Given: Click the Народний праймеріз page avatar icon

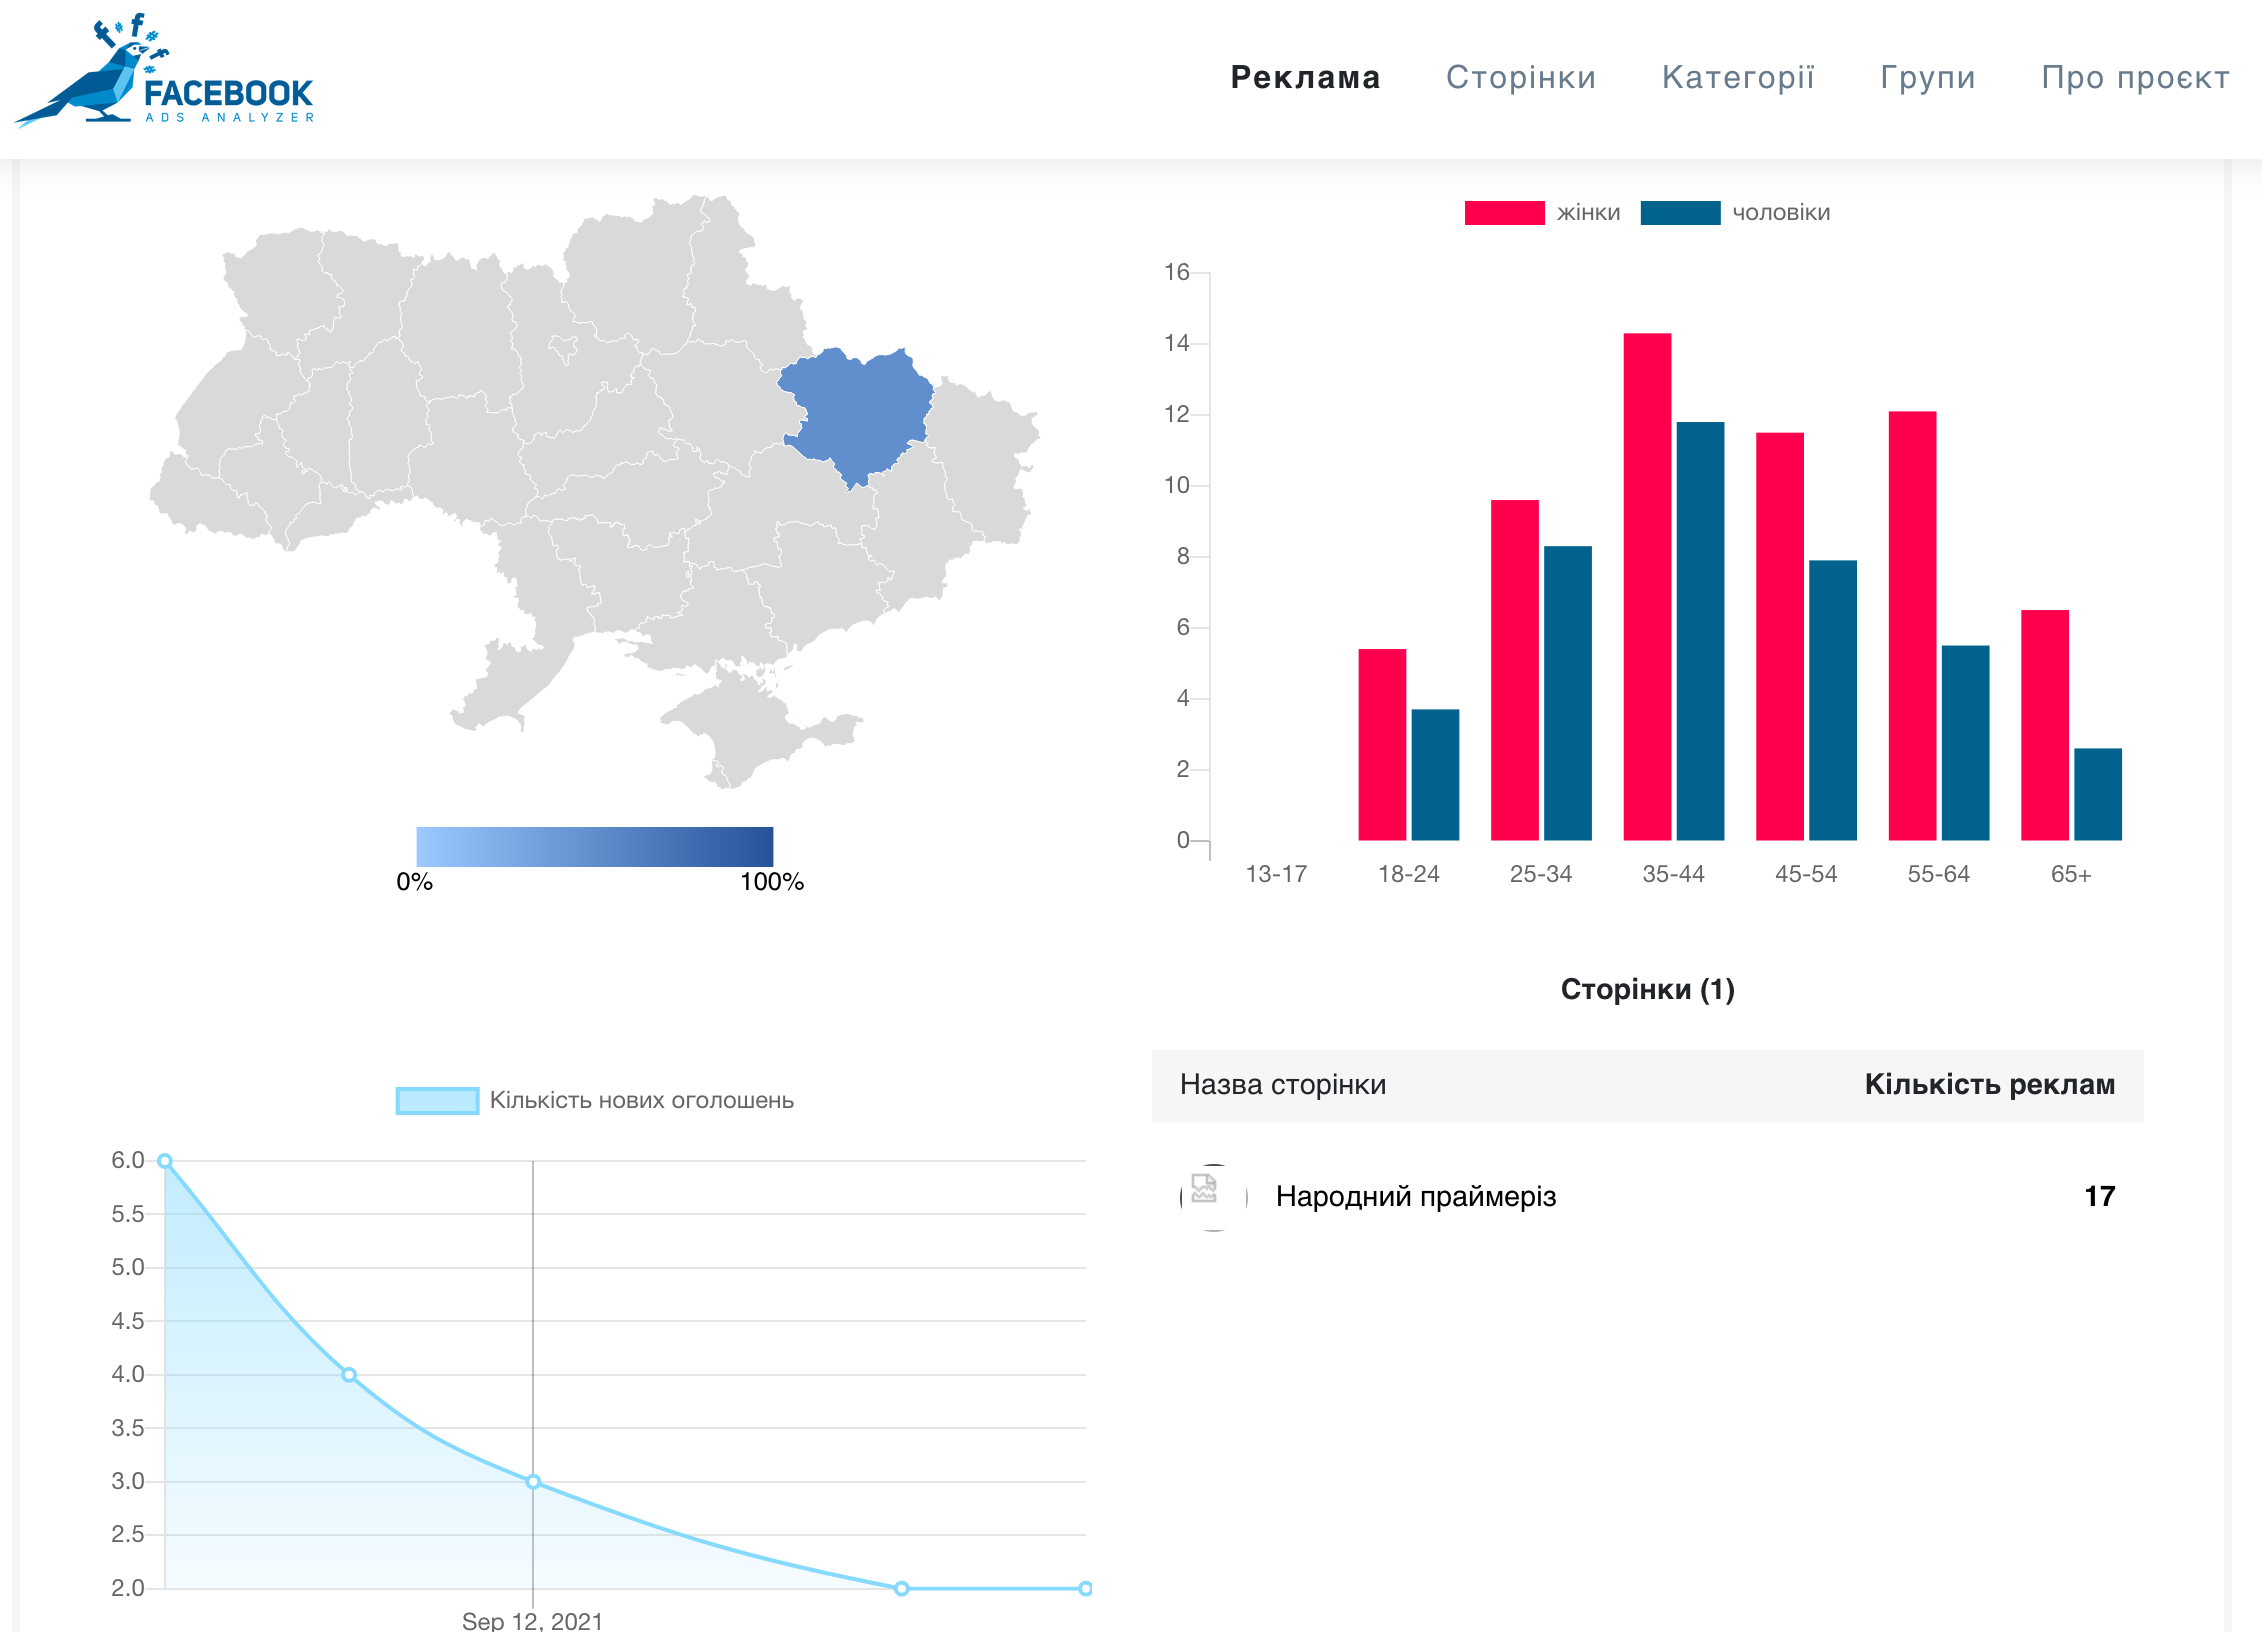Looking at the screenshot, I should tap(1213, 1196).
